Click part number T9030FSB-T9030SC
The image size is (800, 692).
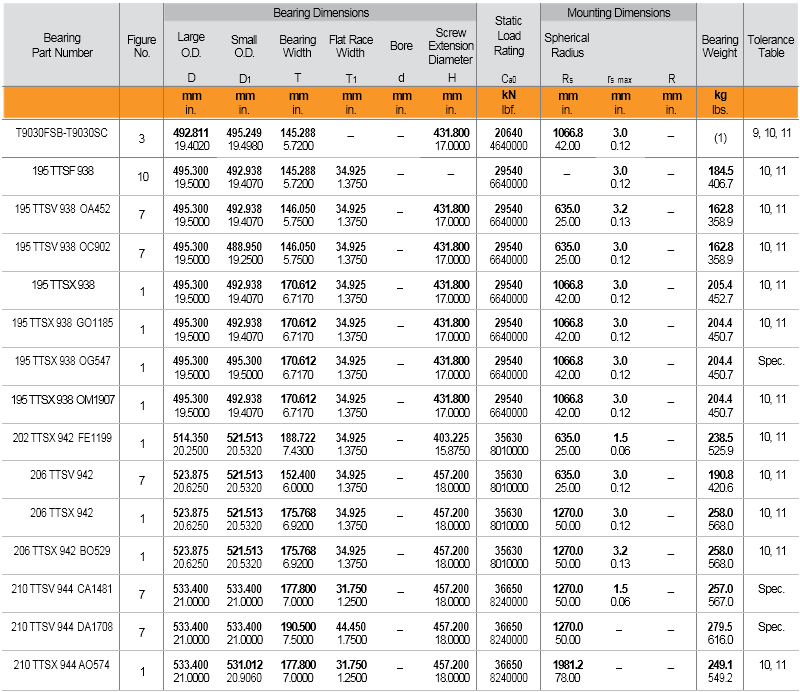click(61, 132)
